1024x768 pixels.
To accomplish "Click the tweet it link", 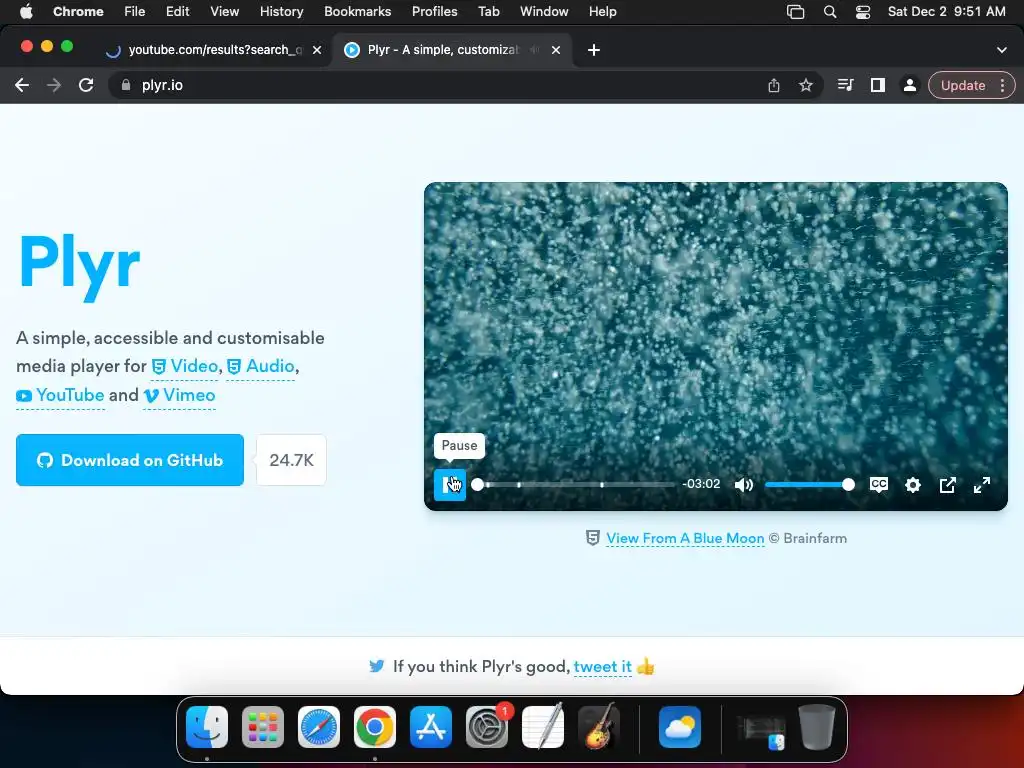I will 602,667.
